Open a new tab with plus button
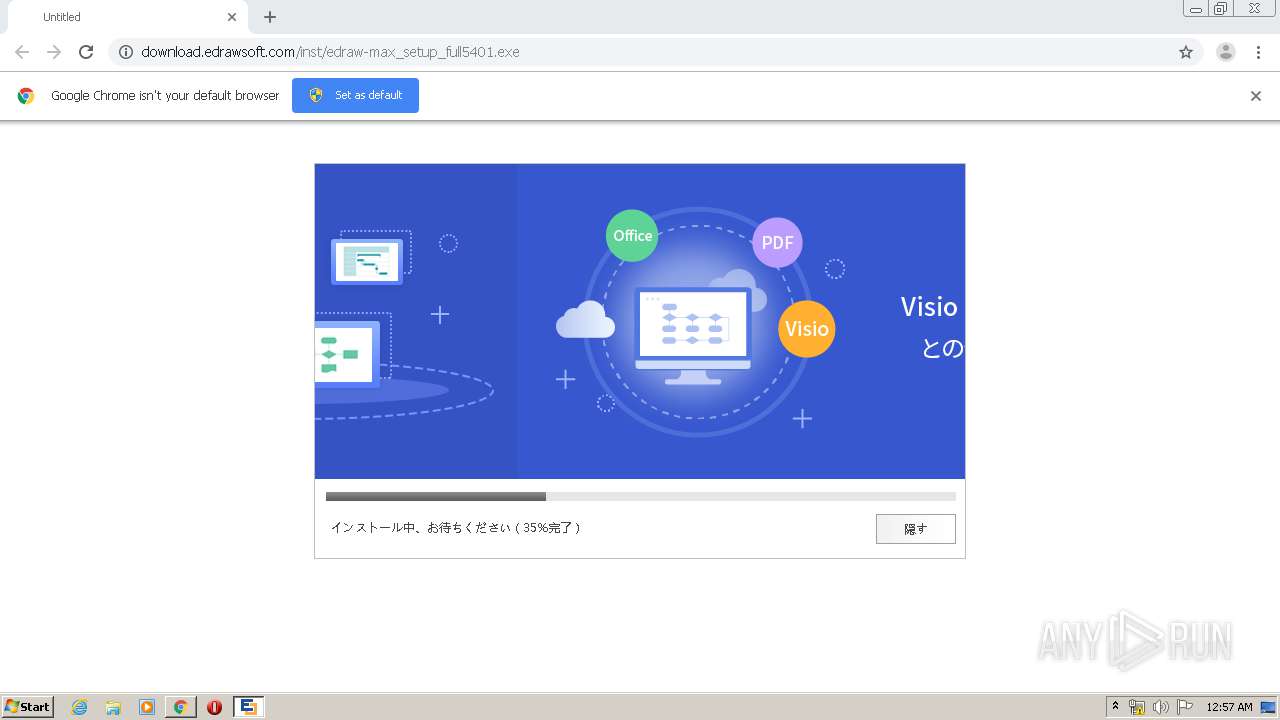 point(270,17)
